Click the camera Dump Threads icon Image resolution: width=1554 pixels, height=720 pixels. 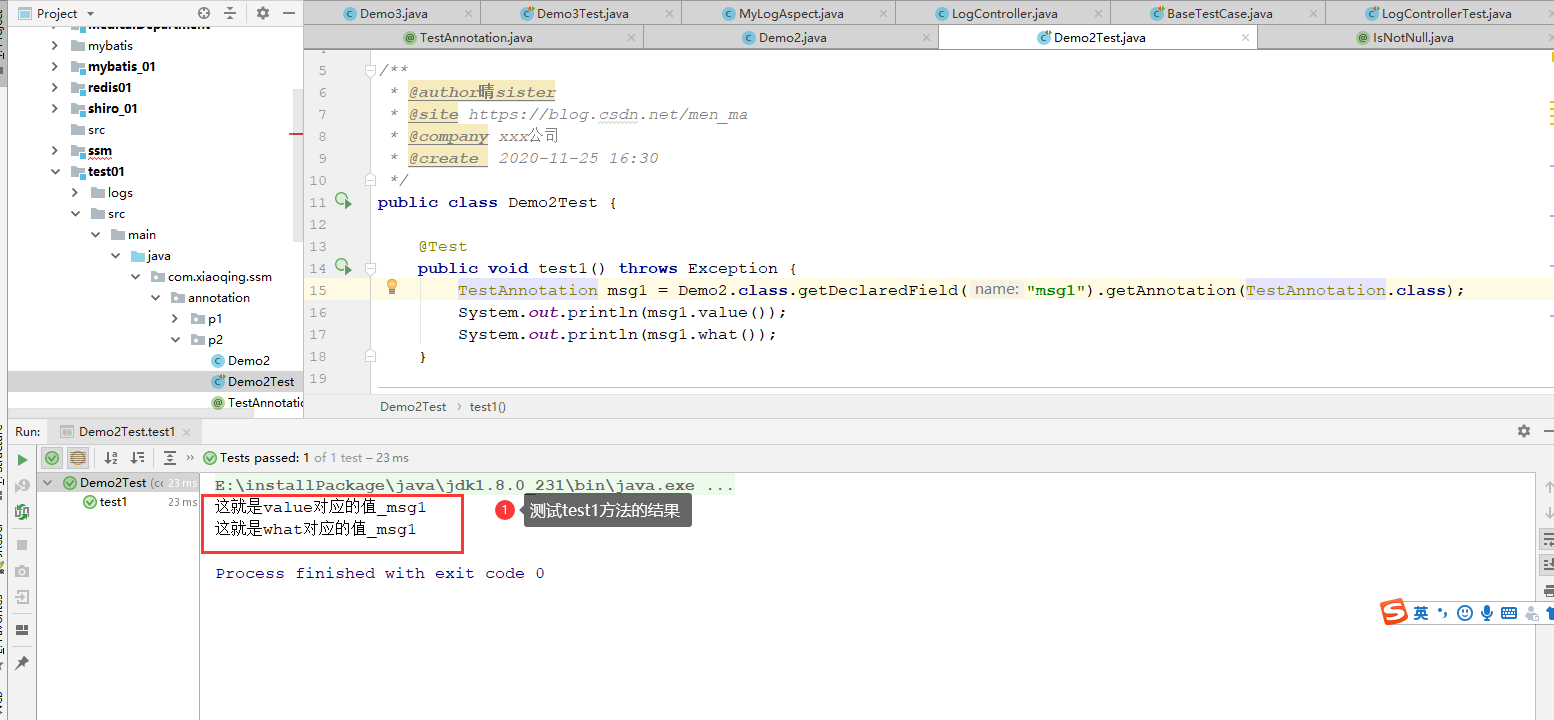tap(22, 571)
